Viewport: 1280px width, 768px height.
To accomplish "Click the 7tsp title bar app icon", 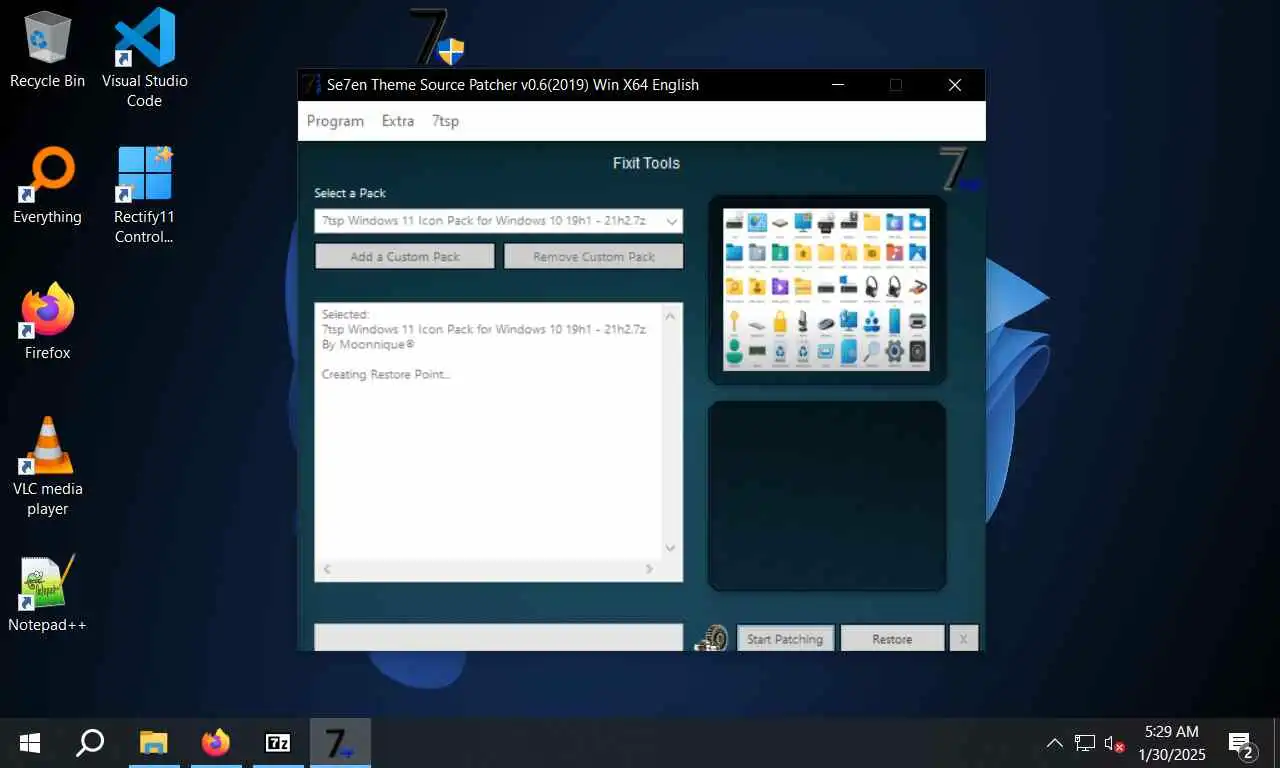I will (311, 85).
